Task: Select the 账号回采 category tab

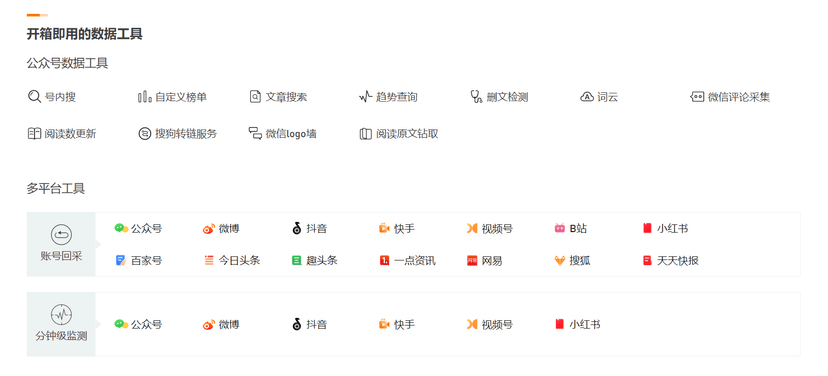Action: pos(61,244)
